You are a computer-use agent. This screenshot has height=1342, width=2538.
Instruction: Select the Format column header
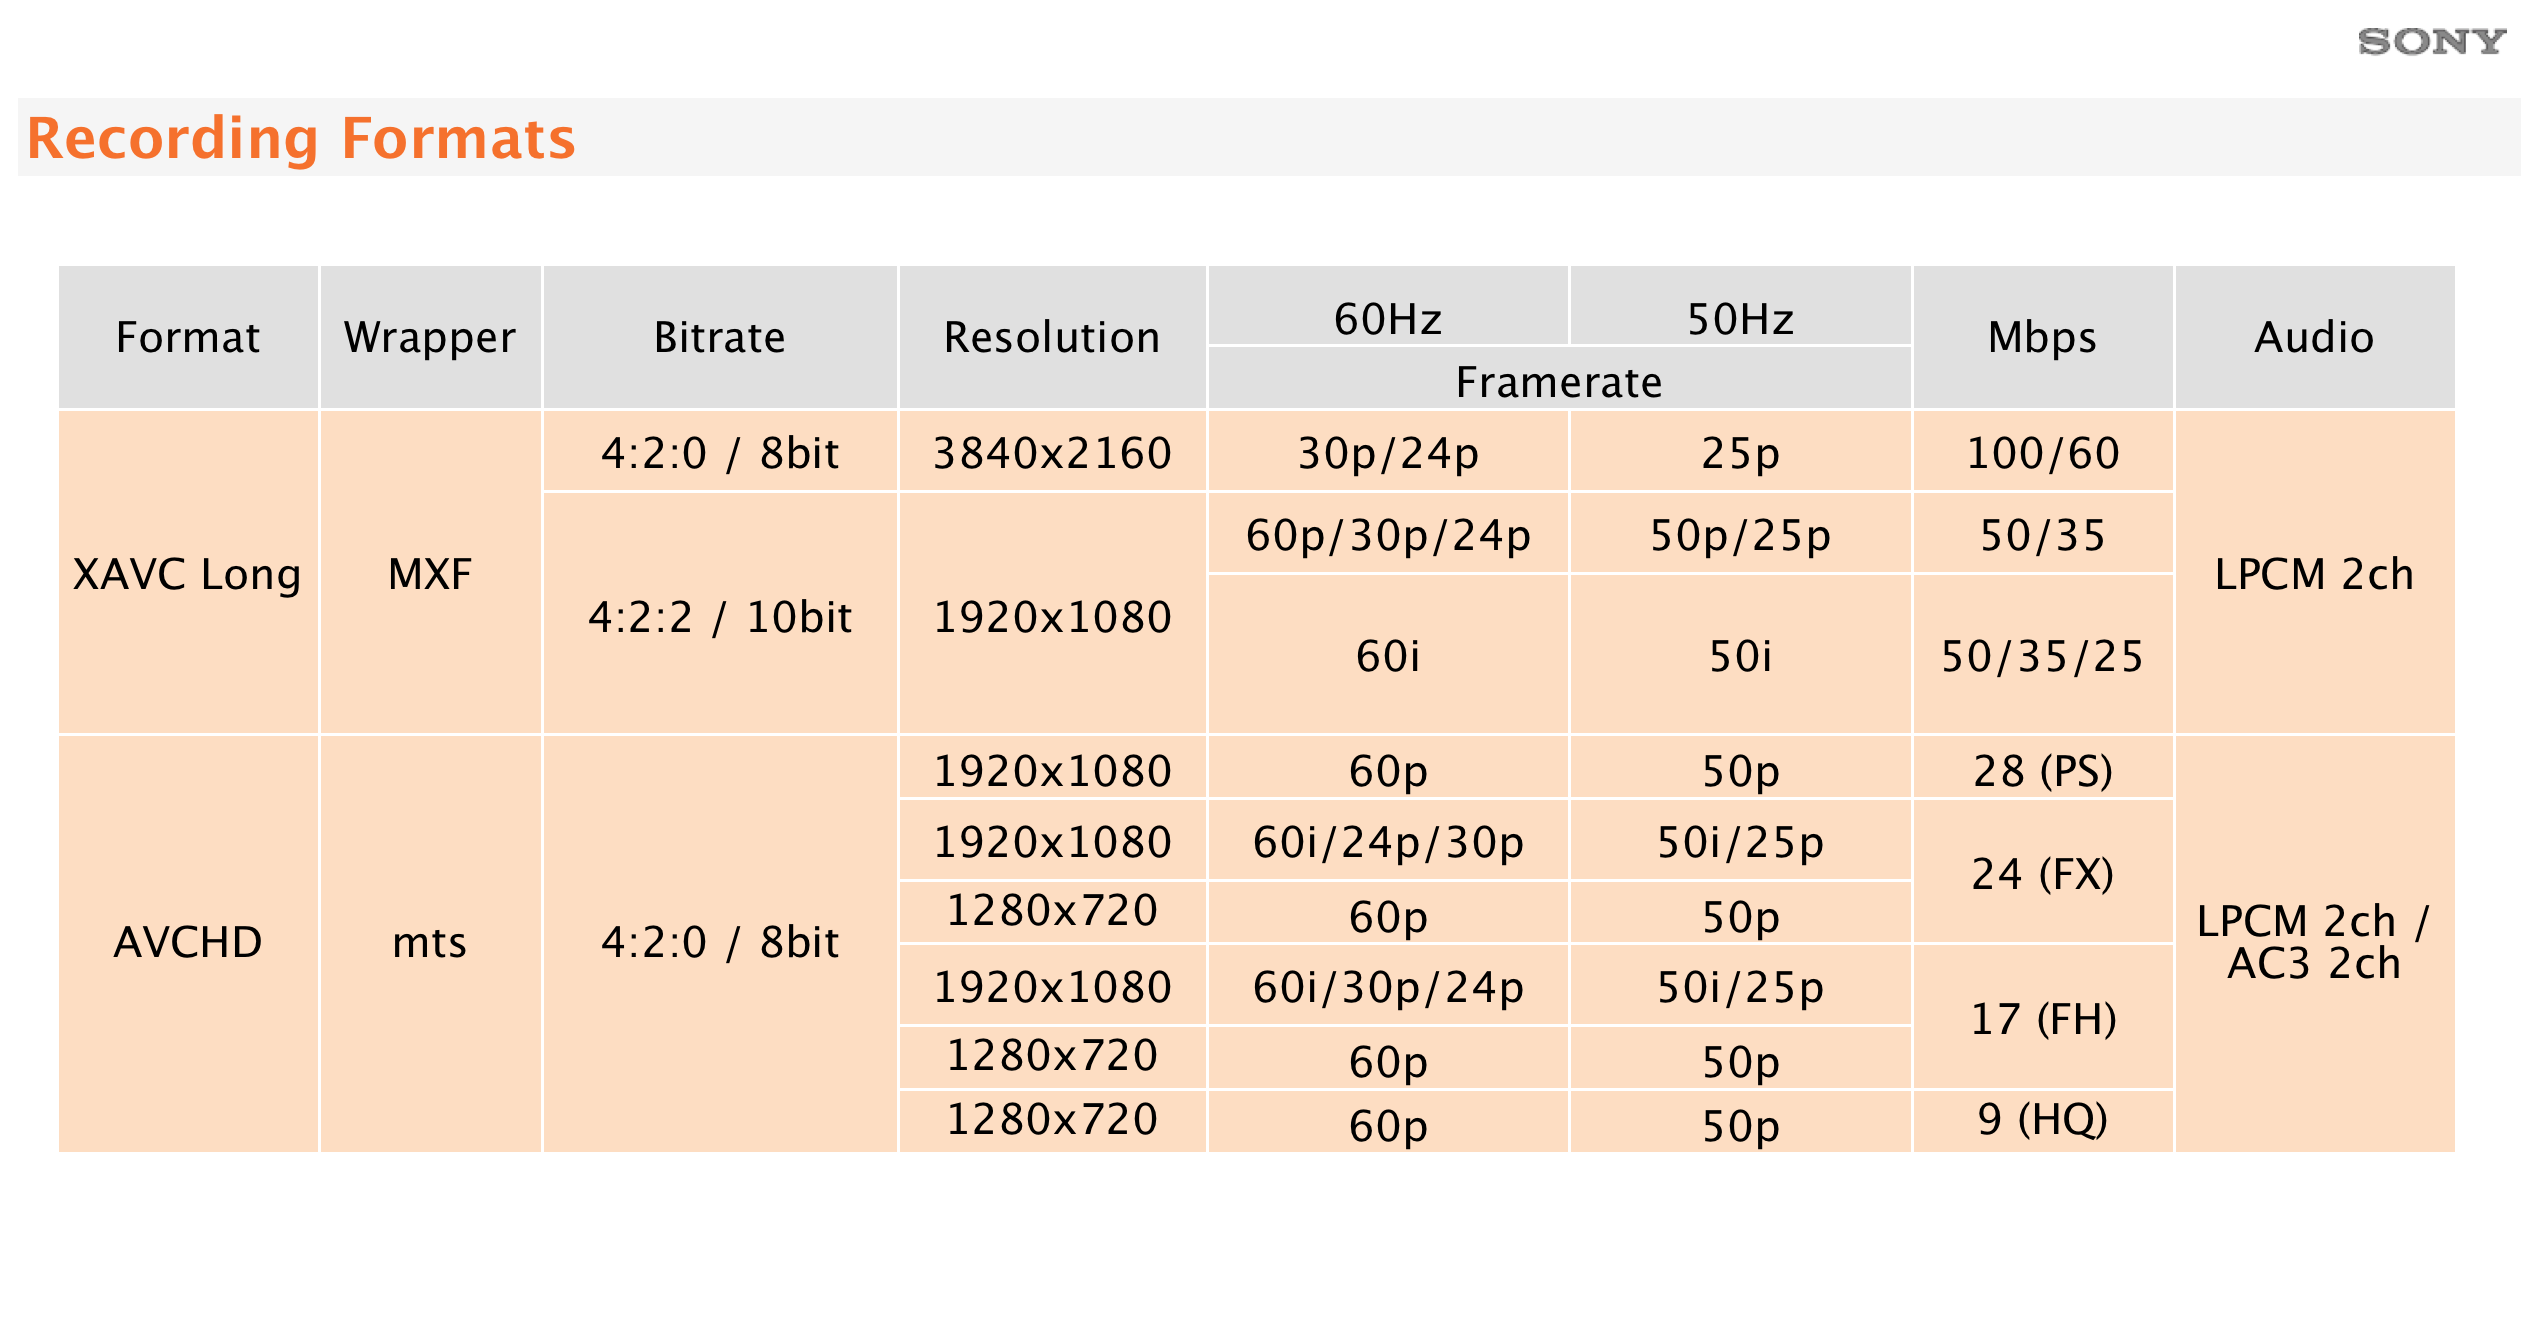click(x=188, y=338)
